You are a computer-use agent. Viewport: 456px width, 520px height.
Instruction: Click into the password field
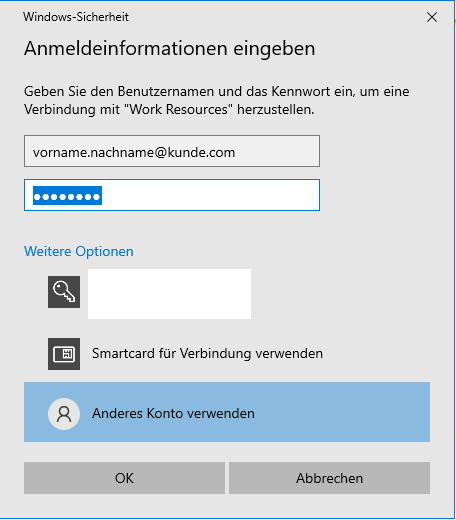(x=172, y=195)
